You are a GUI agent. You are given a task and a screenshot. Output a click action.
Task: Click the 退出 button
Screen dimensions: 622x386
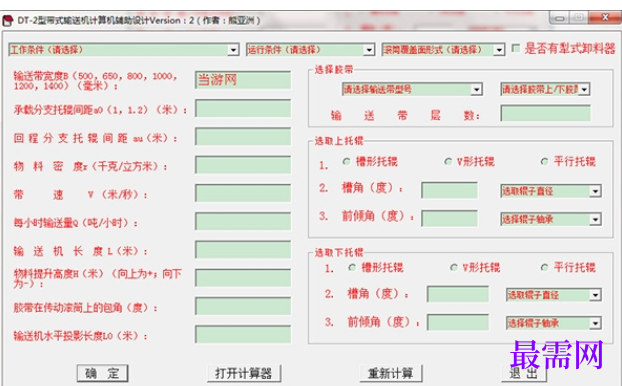pyautogui.click(x=524, y=373)
